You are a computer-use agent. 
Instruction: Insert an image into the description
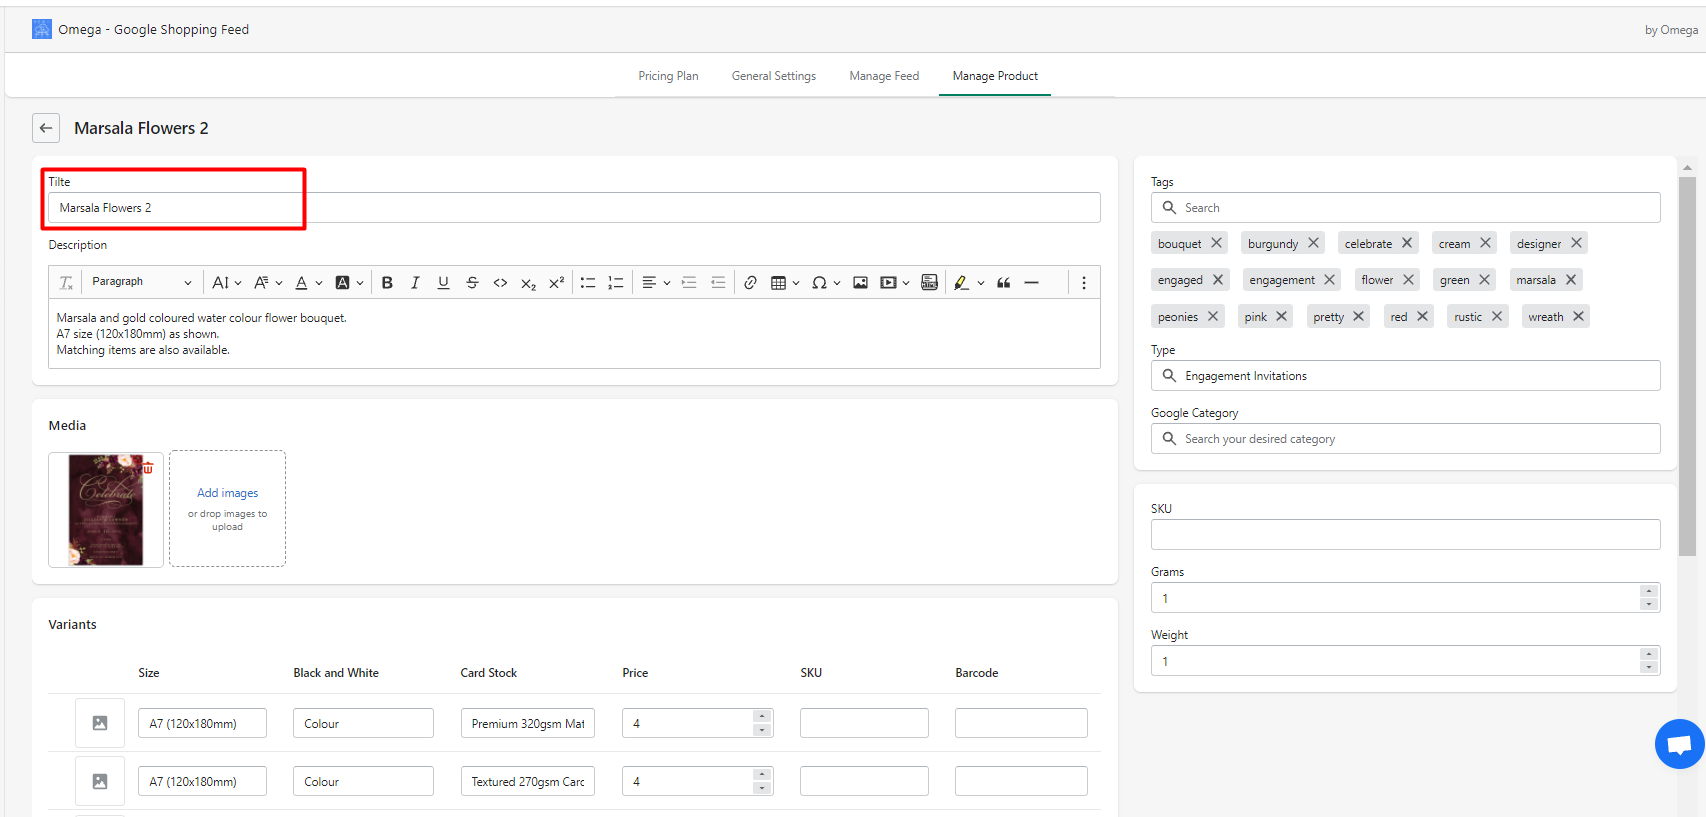click(860, 283)
